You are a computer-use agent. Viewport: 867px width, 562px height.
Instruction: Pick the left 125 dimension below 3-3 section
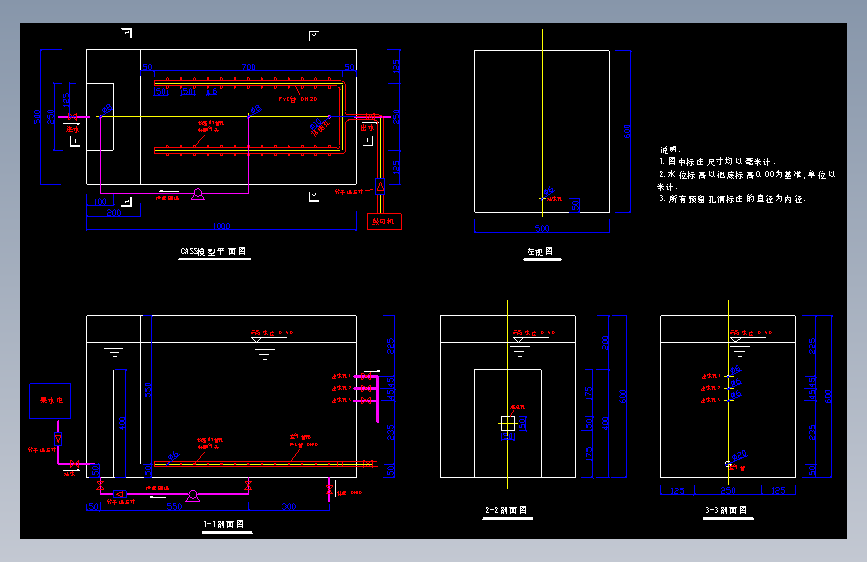pyautogui.click(x=677, y=490)
